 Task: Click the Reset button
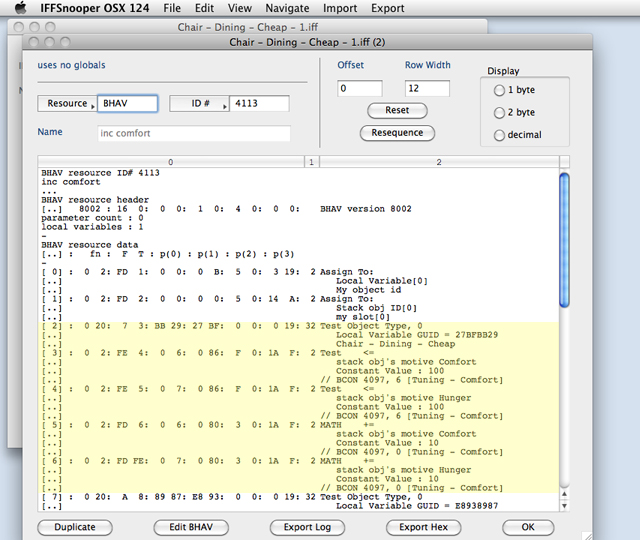397,111
